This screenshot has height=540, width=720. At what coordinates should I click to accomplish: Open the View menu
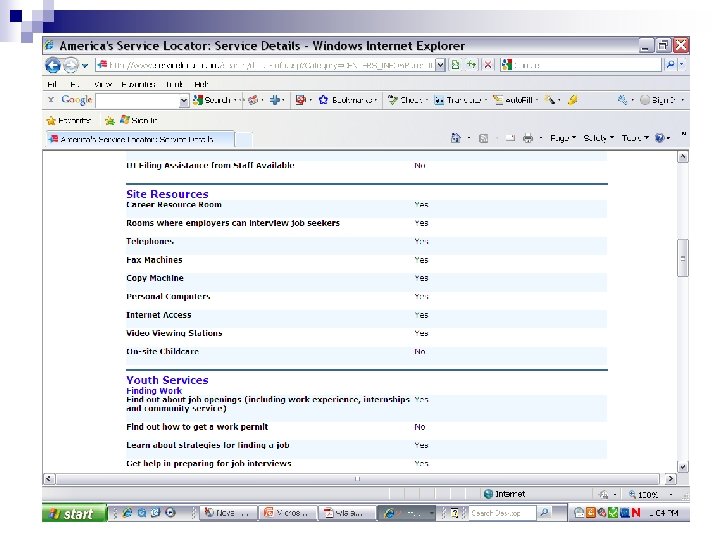tap(103, 84)
